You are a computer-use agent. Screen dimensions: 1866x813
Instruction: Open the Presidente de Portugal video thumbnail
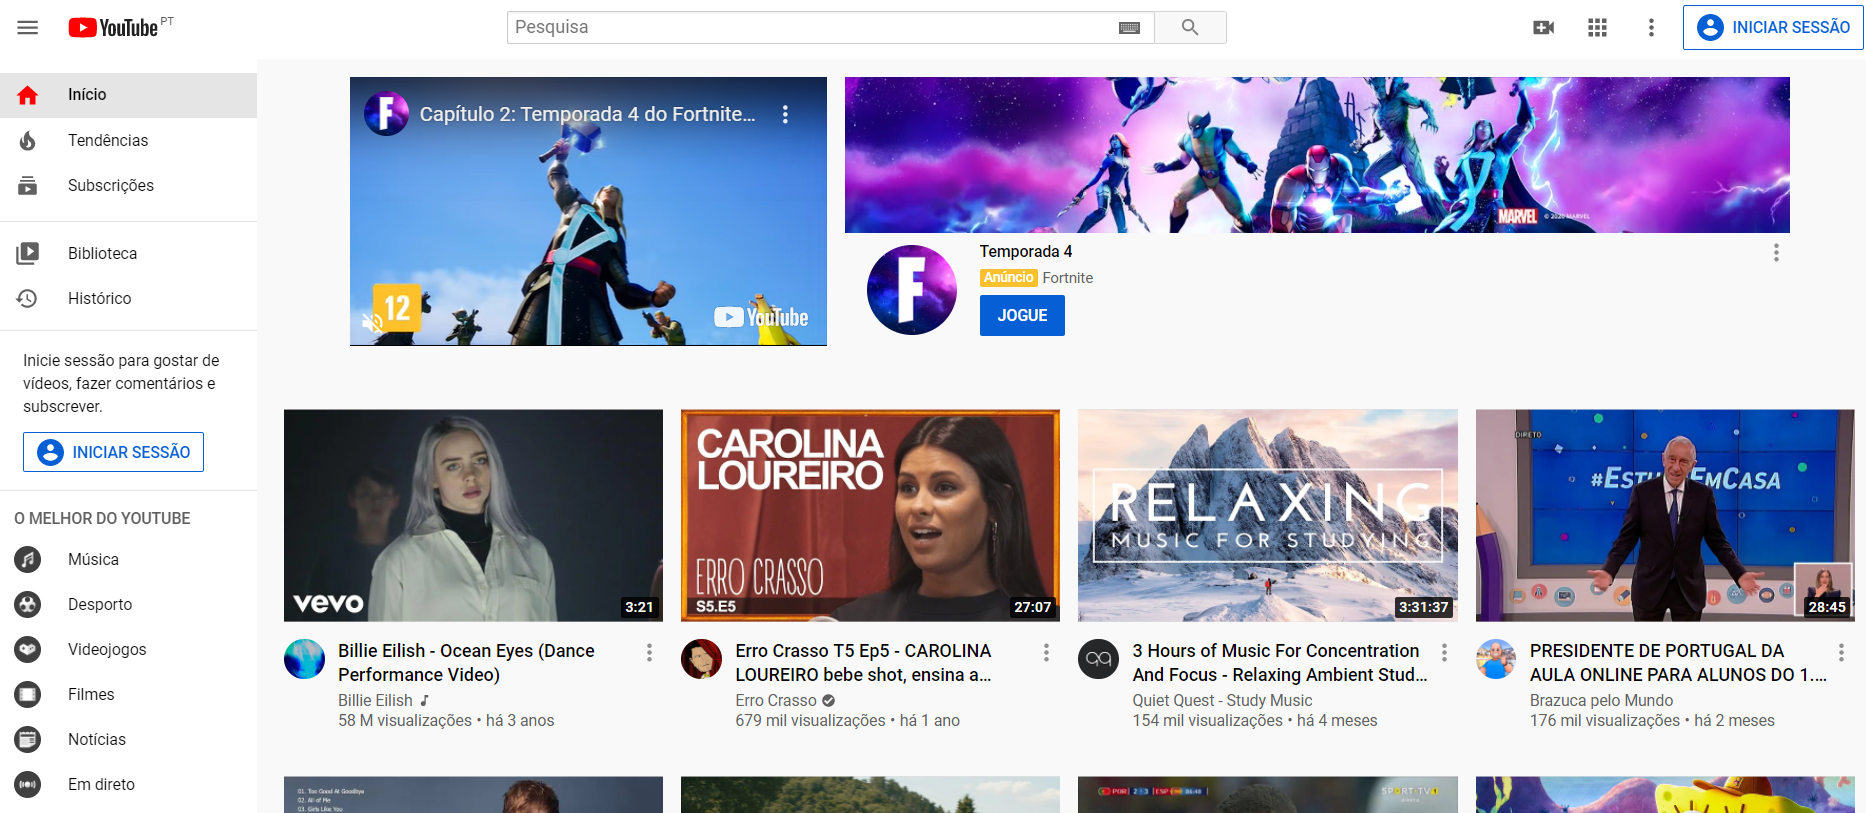point(1665,515)
